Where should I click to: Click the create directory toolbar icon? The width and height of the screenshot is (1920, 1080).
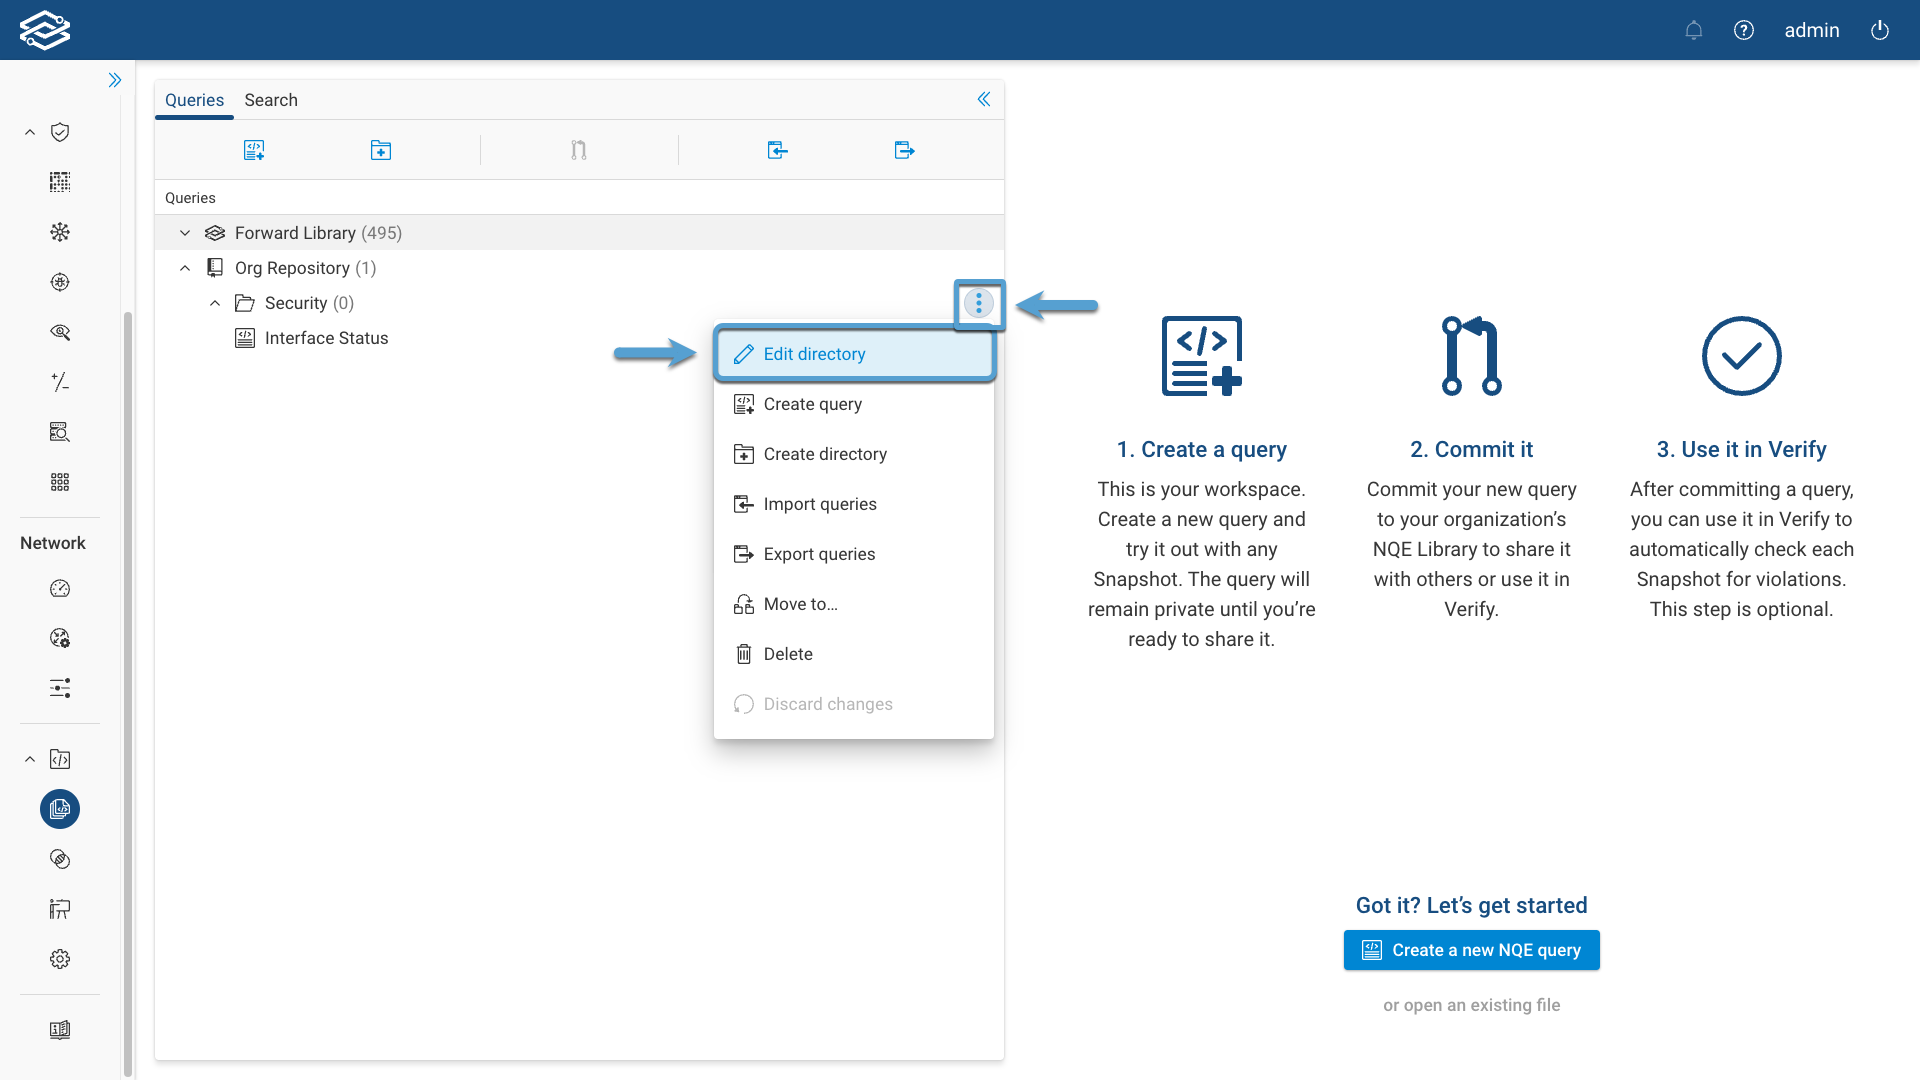[x=380, y=150]
